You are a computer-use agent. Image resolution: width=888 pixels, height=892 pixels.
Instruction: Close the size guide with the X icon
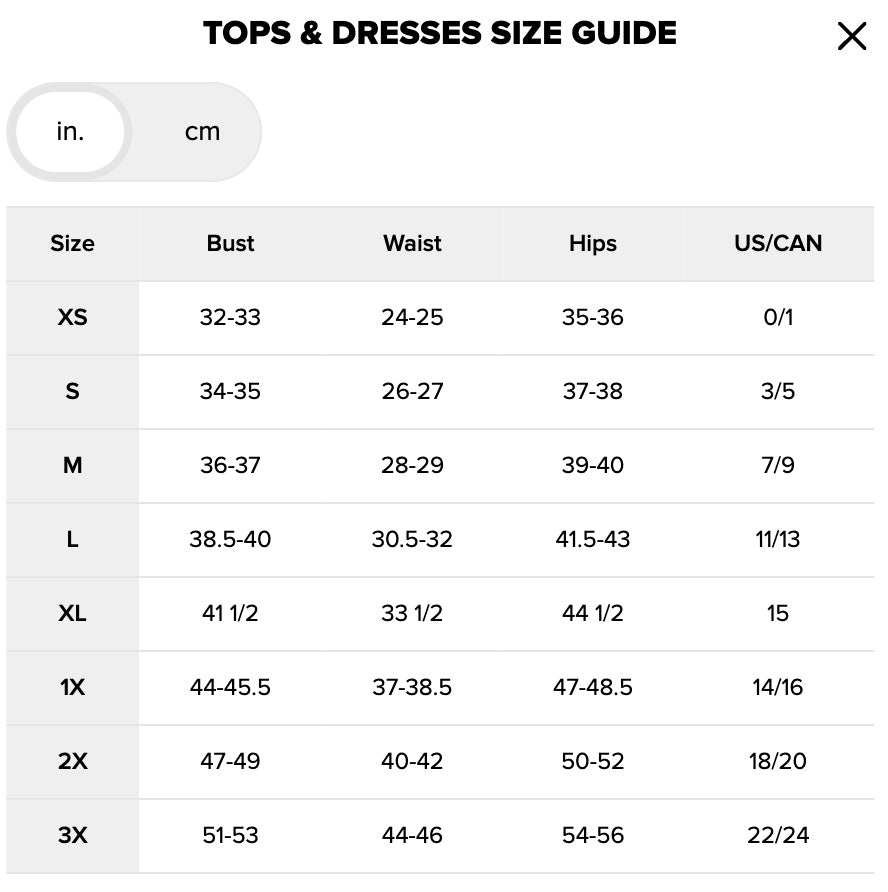[x=851, y=37]
